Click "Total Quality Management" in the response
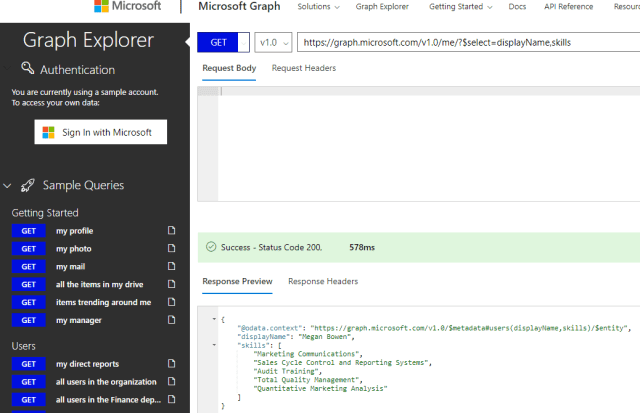Image resolution: width=640 pixels, height=413 pixels. [x=306, y=380]
